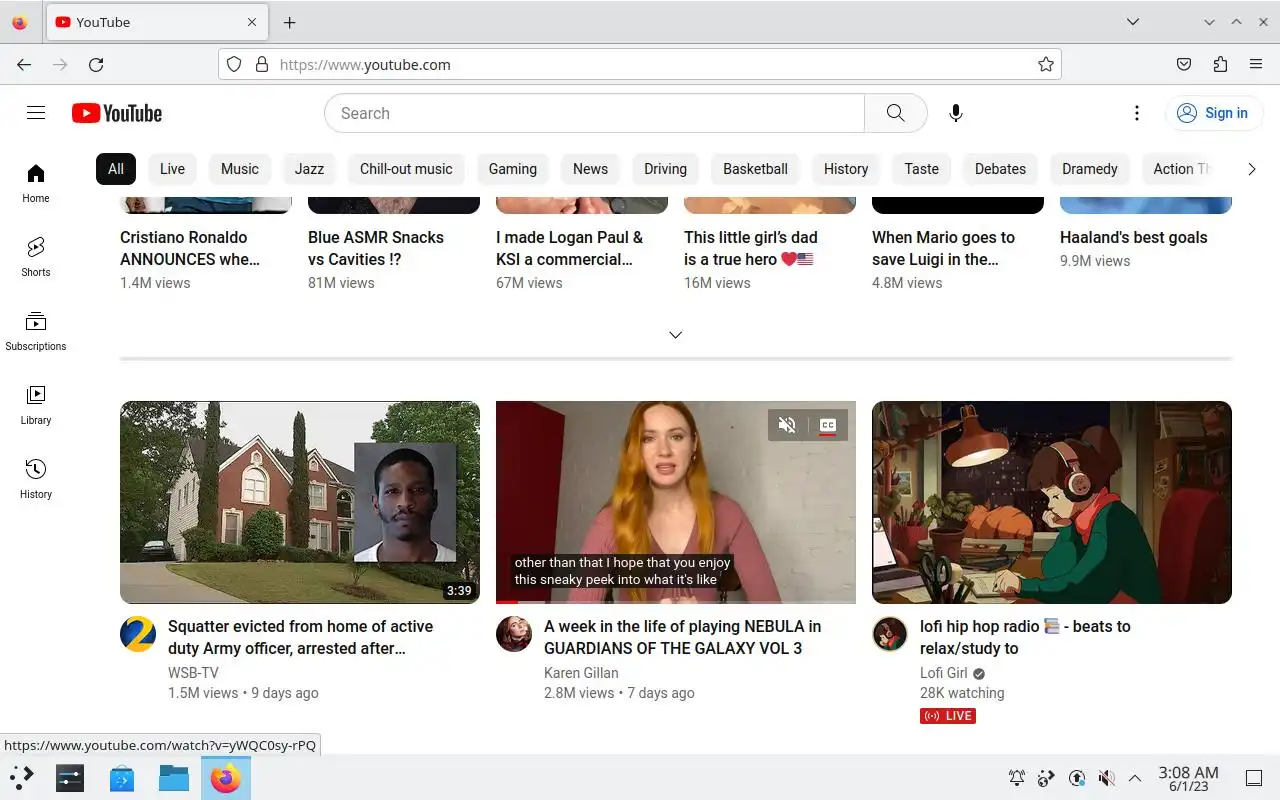Expand system tray hidden icons arrow
This screenshot has height=800, width=1280.
pos(1135,778)
